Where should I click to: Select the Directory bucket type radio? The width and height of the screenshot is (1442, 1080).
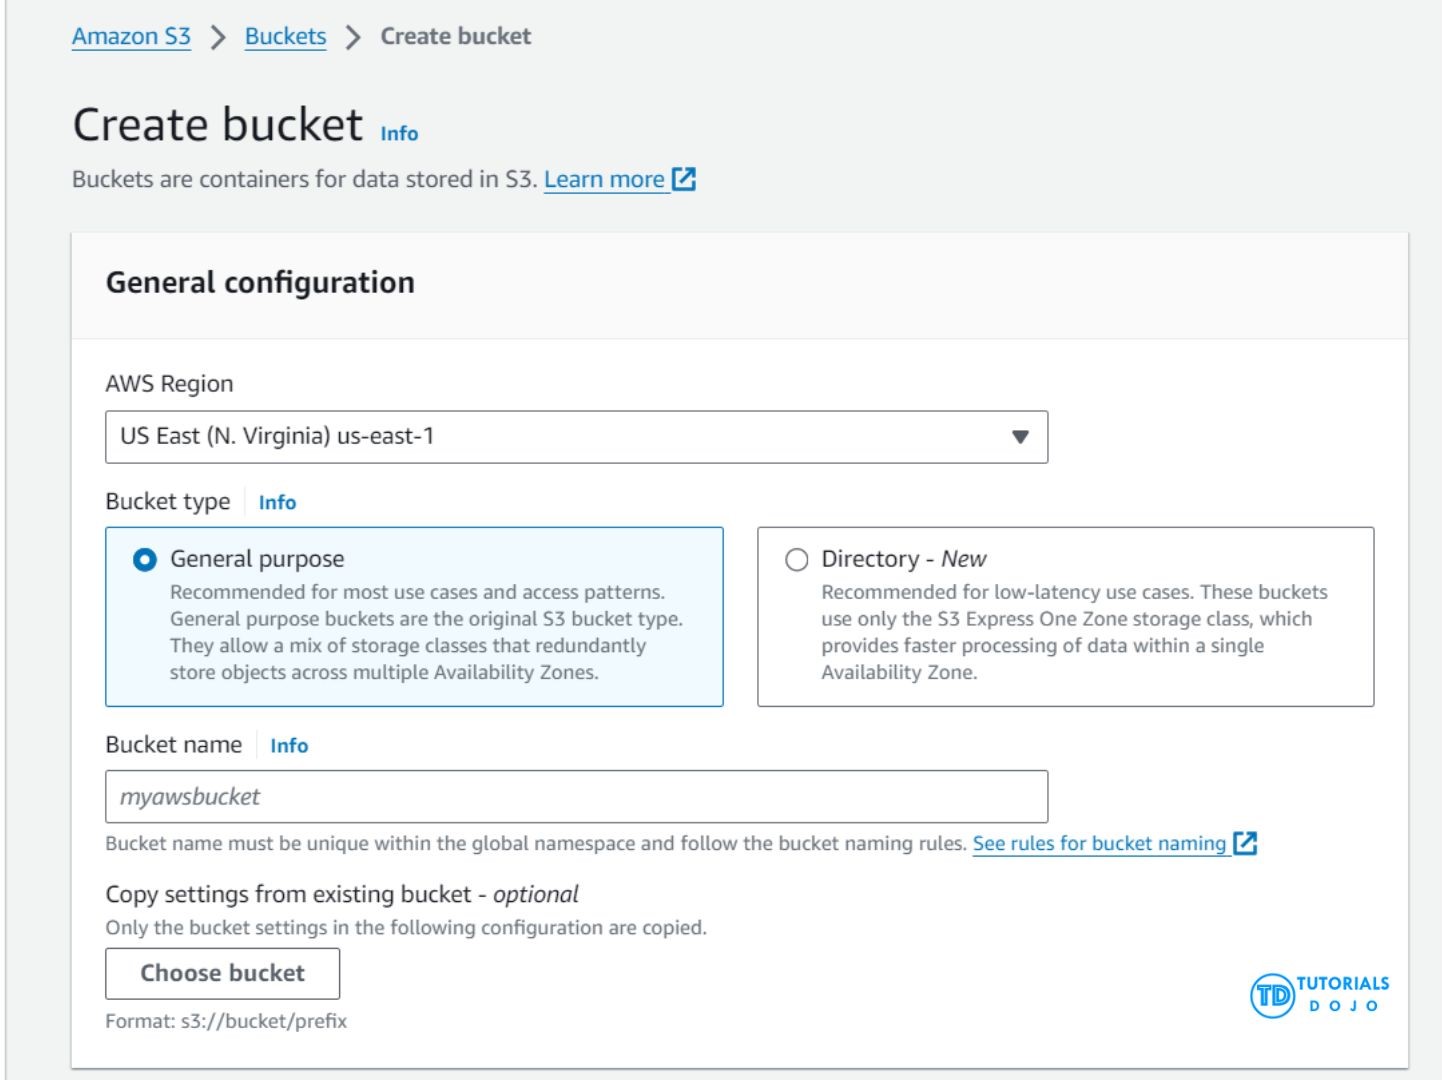click(x=797, y=560)
